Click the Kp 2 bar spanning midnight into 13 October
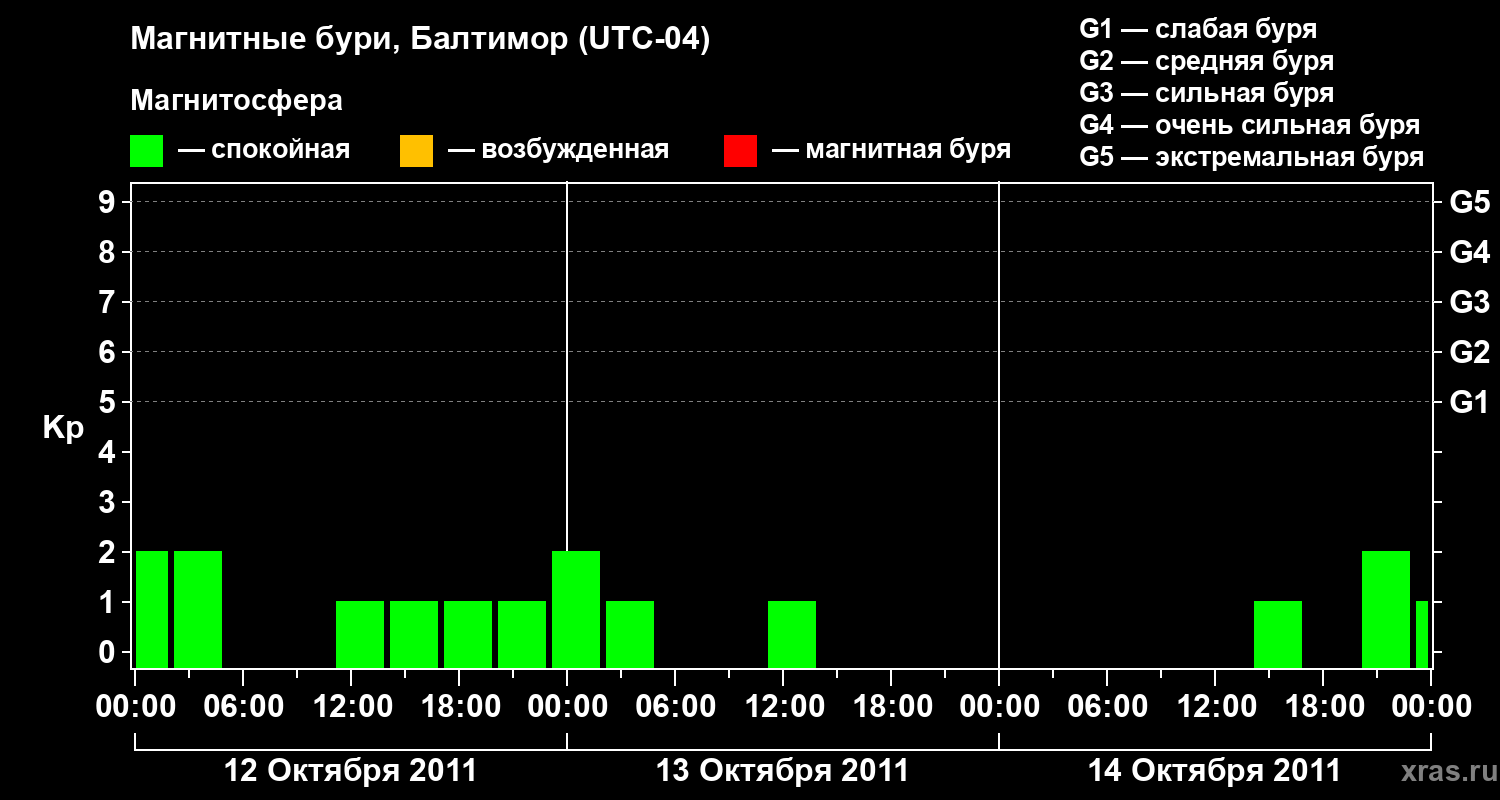Image resolution: width=1500 pixels, height=800 pixels. [576, 609]
